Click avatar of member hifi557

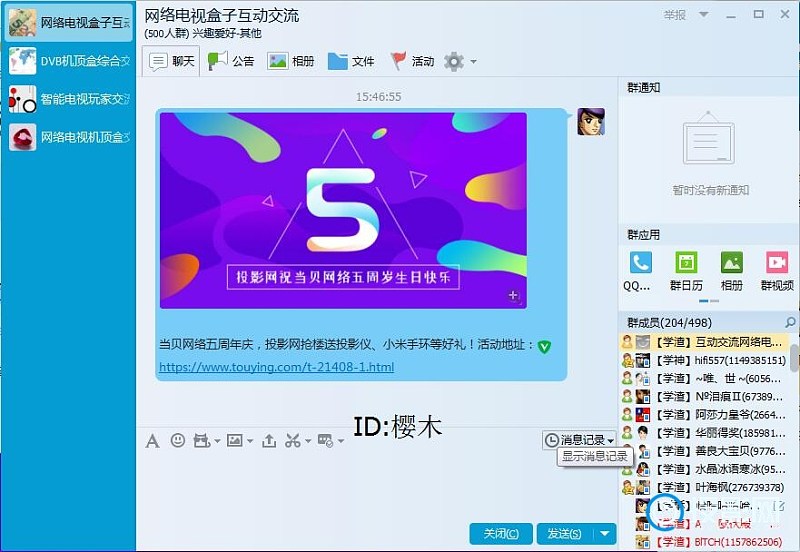[643, 360]
